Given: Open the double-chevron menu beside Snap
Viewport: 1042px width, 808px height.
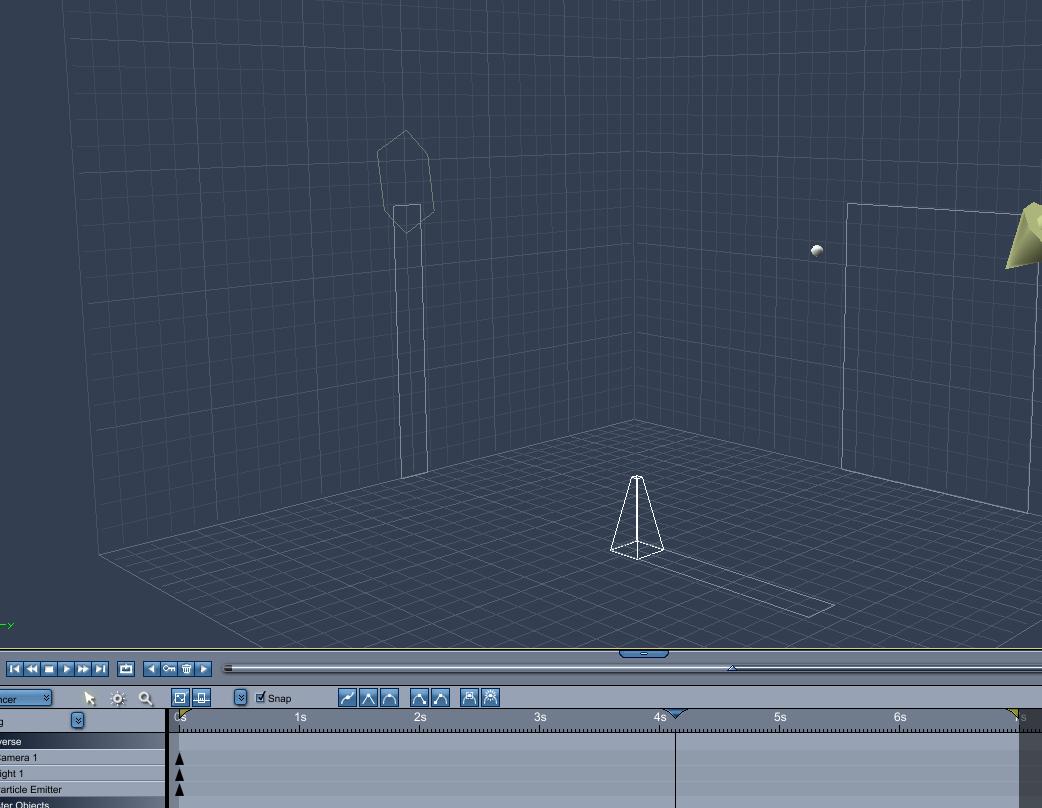Looking at the screenshot, I should tap(240, 698).
